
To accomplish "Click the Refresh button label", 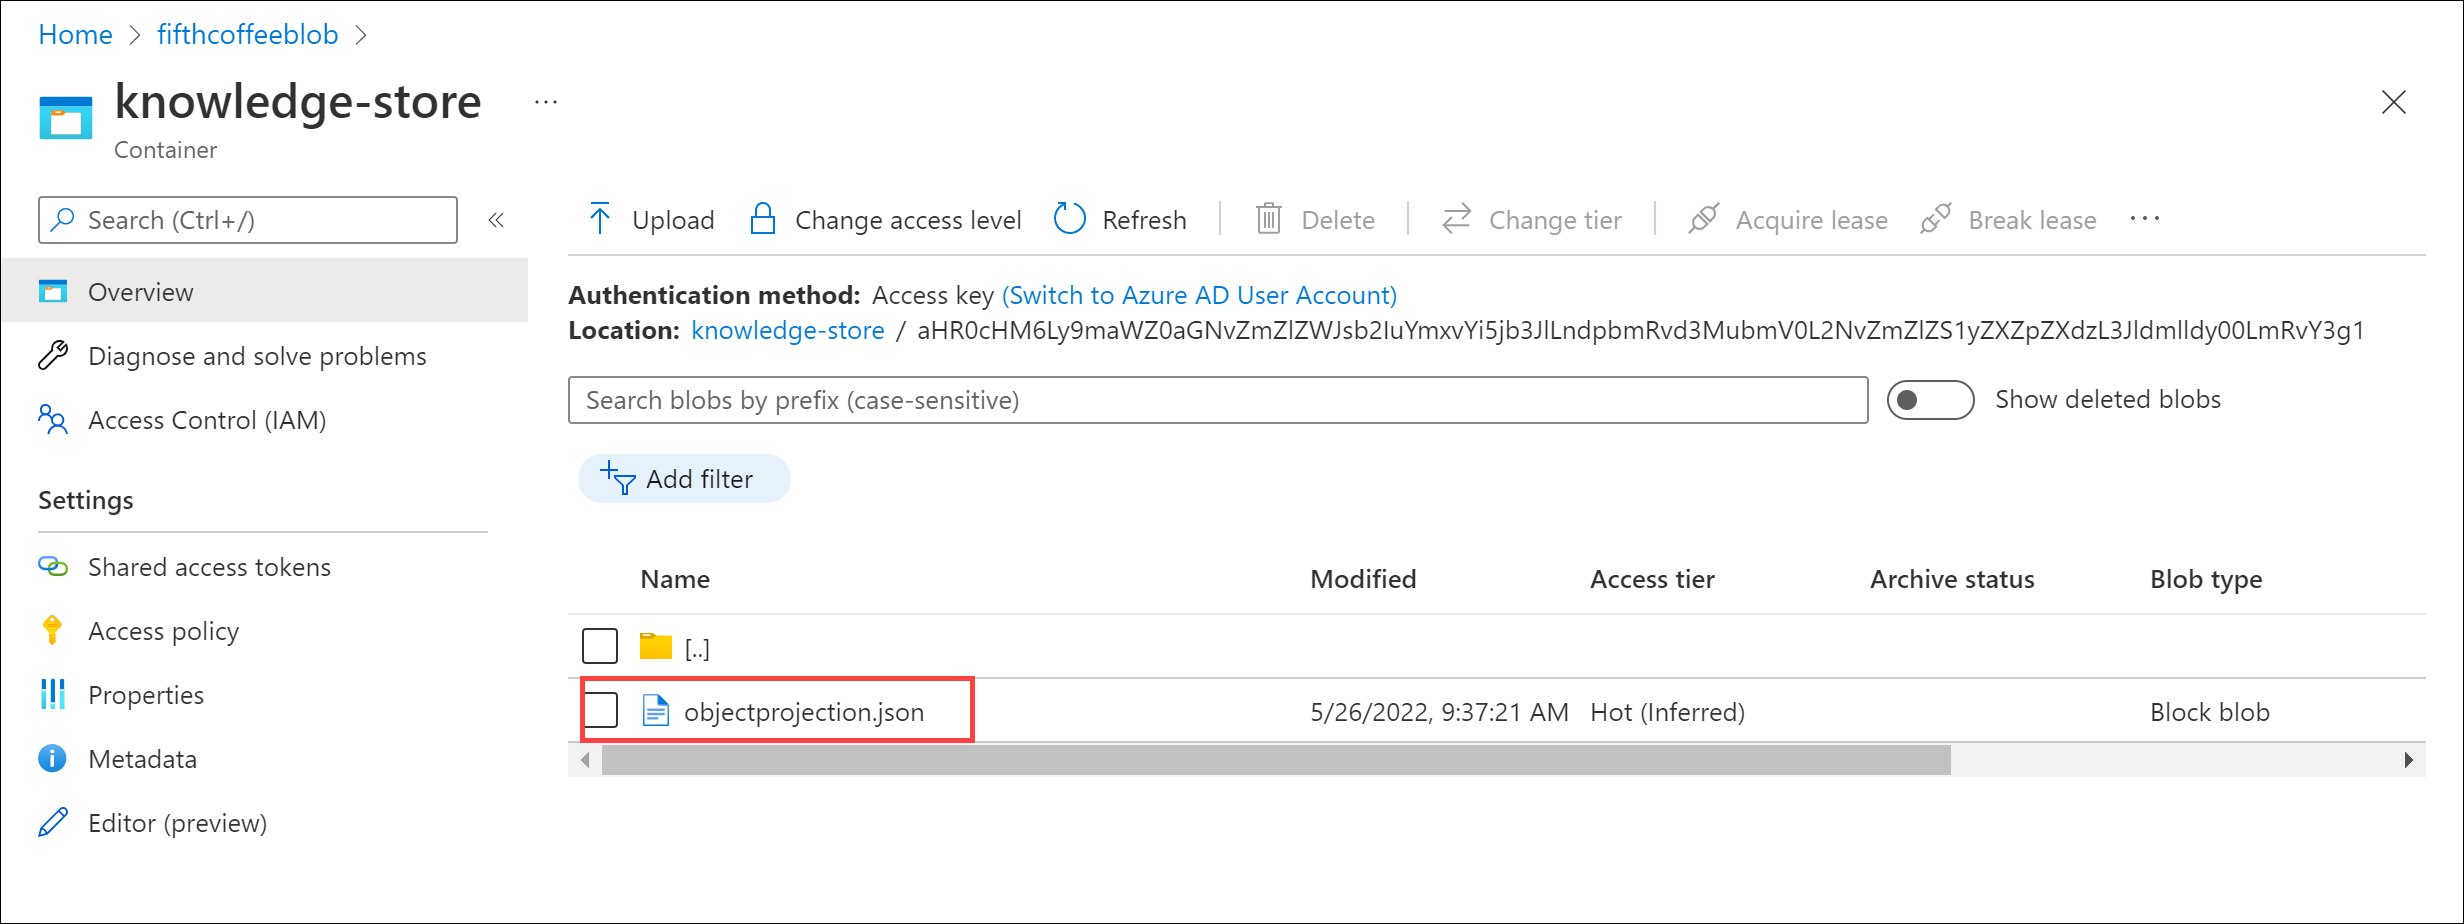I will (1144, 220).
